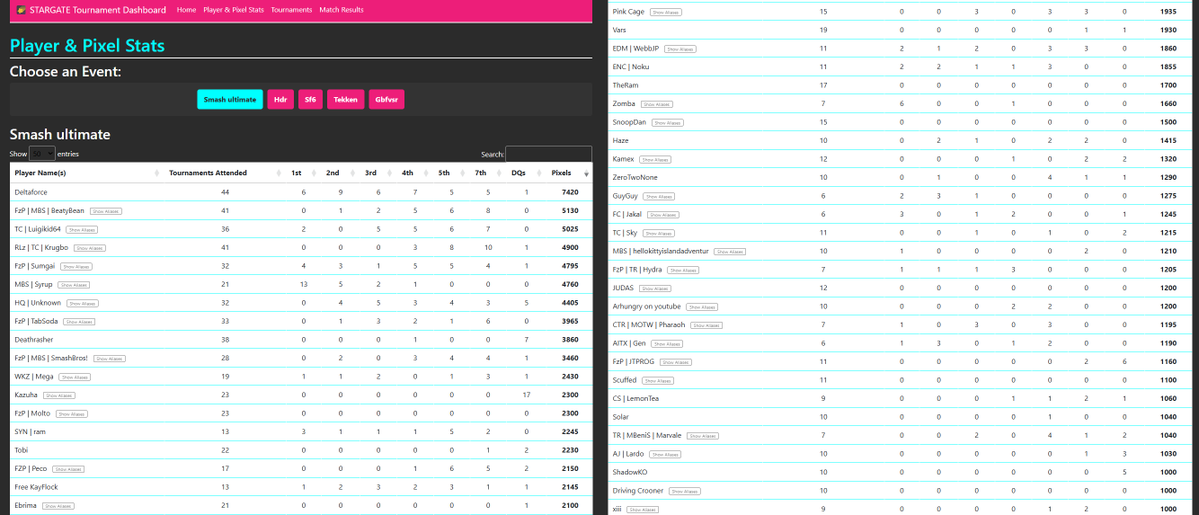Image resolution: width=1199 pixels, height=515 pixels.
Task: Show aliases for AITX | Gen
Action: click(668, 343)
